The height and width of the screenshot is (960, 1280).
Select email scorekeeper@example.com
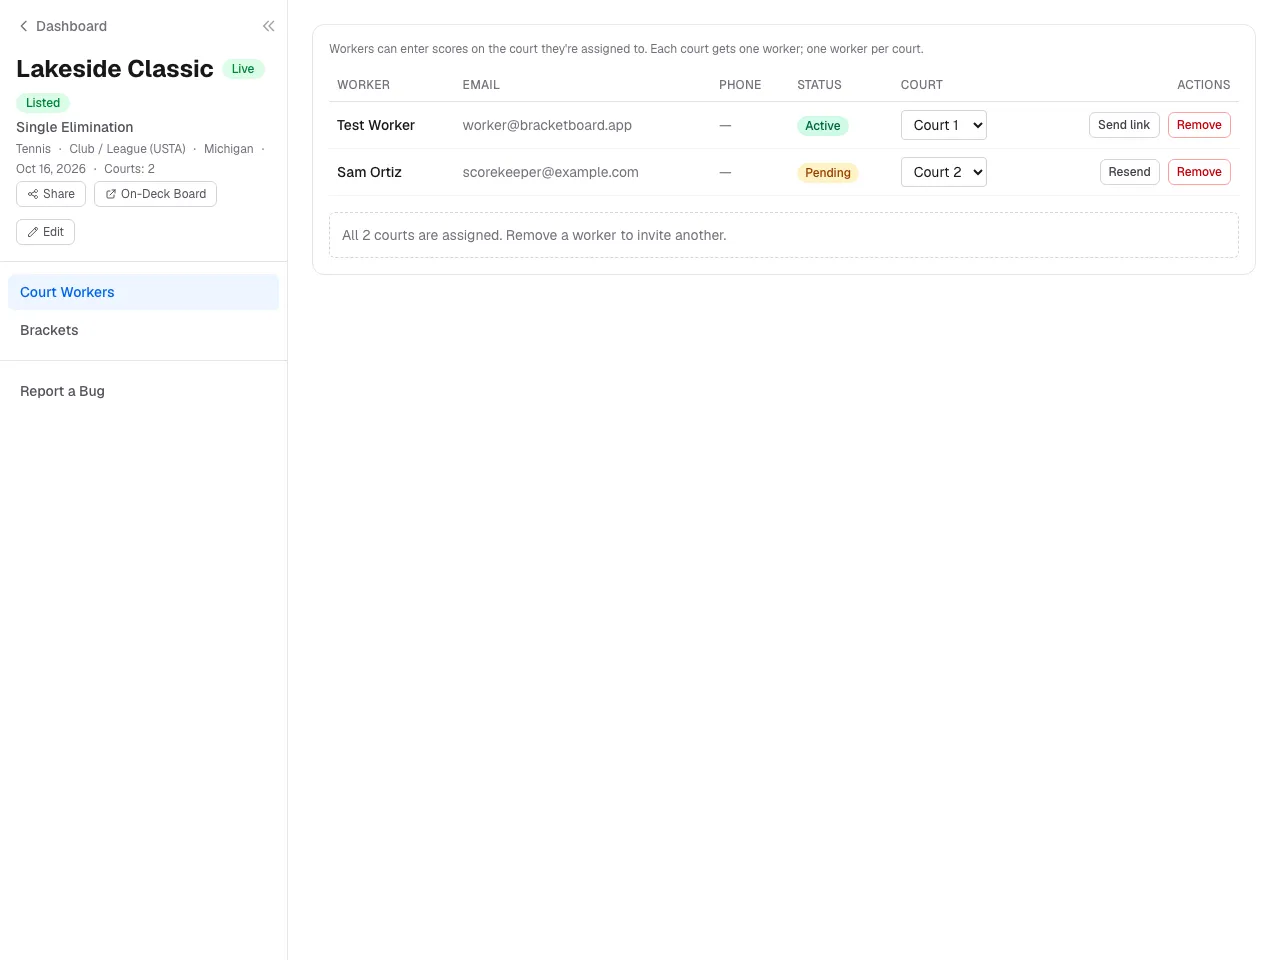pos(550,172)
